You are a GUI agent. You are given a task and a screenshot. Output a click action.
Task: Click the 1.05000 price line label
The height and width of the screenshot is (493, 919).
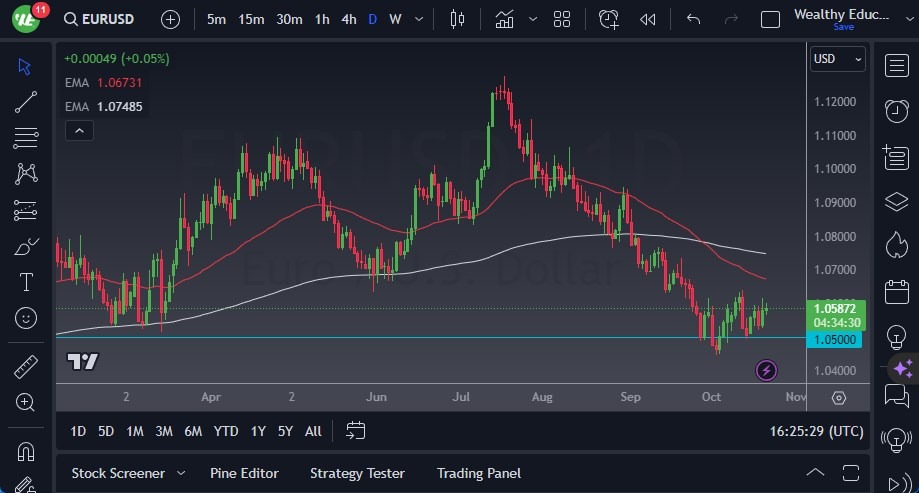pyautogui.click(x=837, y=339)
